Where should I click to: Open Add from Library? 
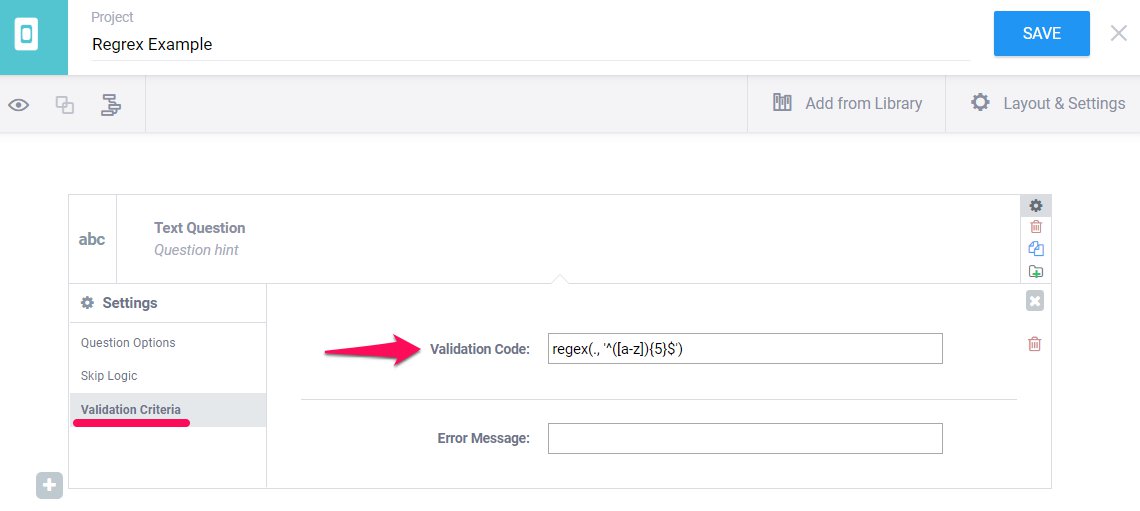(847, 103)
